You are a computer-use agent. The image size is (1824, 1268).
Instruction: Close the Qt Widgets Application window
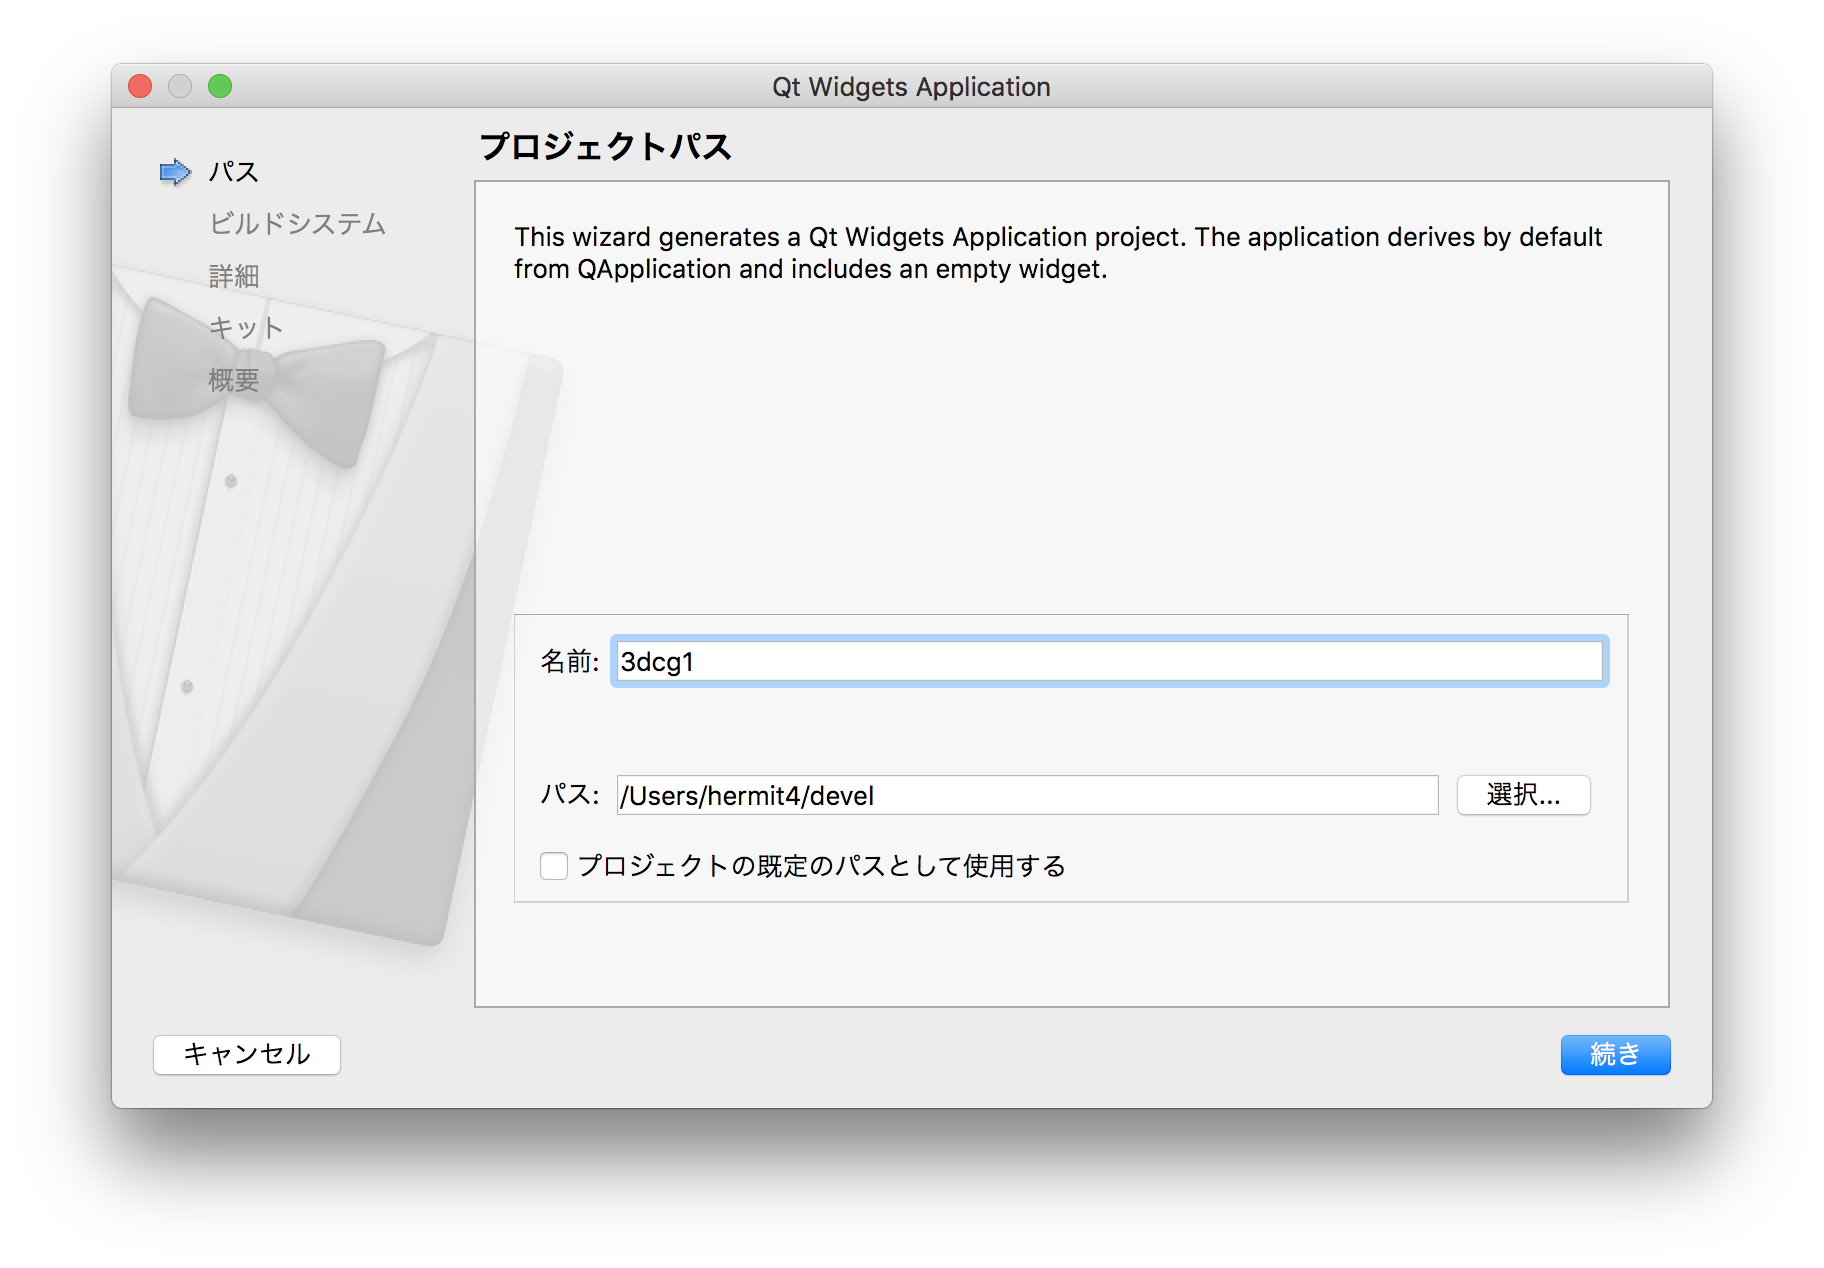tap(140, 86)
